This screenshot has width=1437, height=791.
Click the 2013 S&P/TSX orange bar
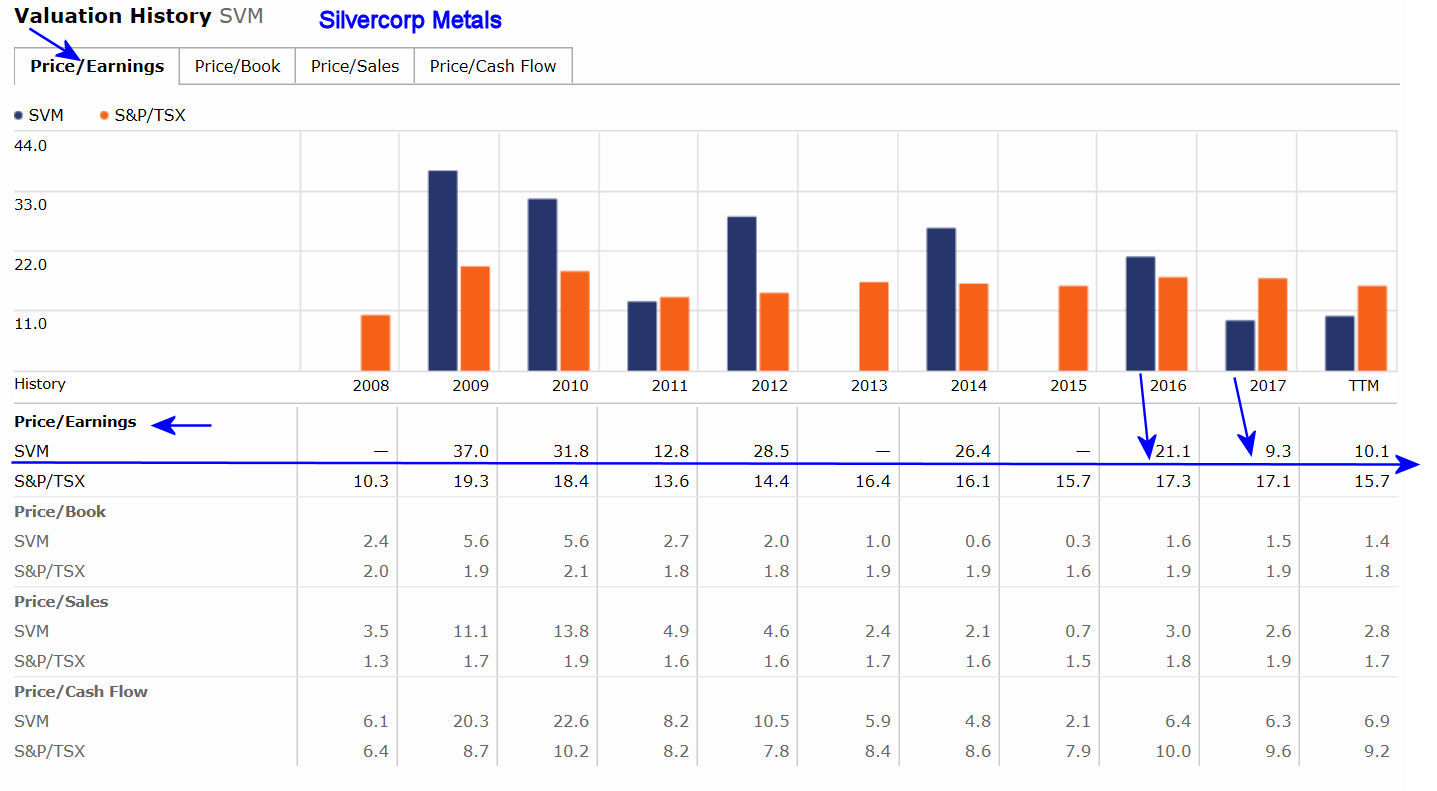[874, 327]
